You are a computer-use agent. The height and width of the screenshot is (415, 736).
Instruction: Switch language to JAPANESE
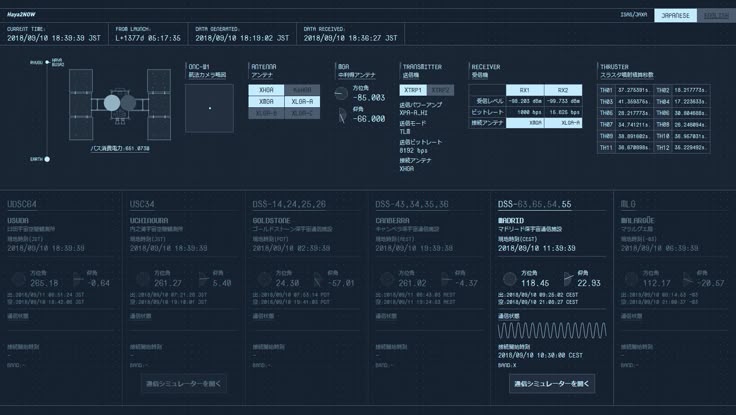[x=675, y=15]
